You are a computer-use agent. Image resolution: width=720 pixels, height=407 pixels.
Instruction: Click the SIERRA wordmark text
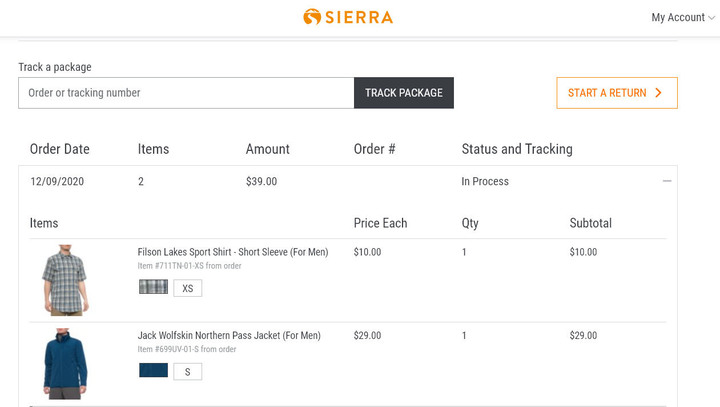click(x=359, y=17)
